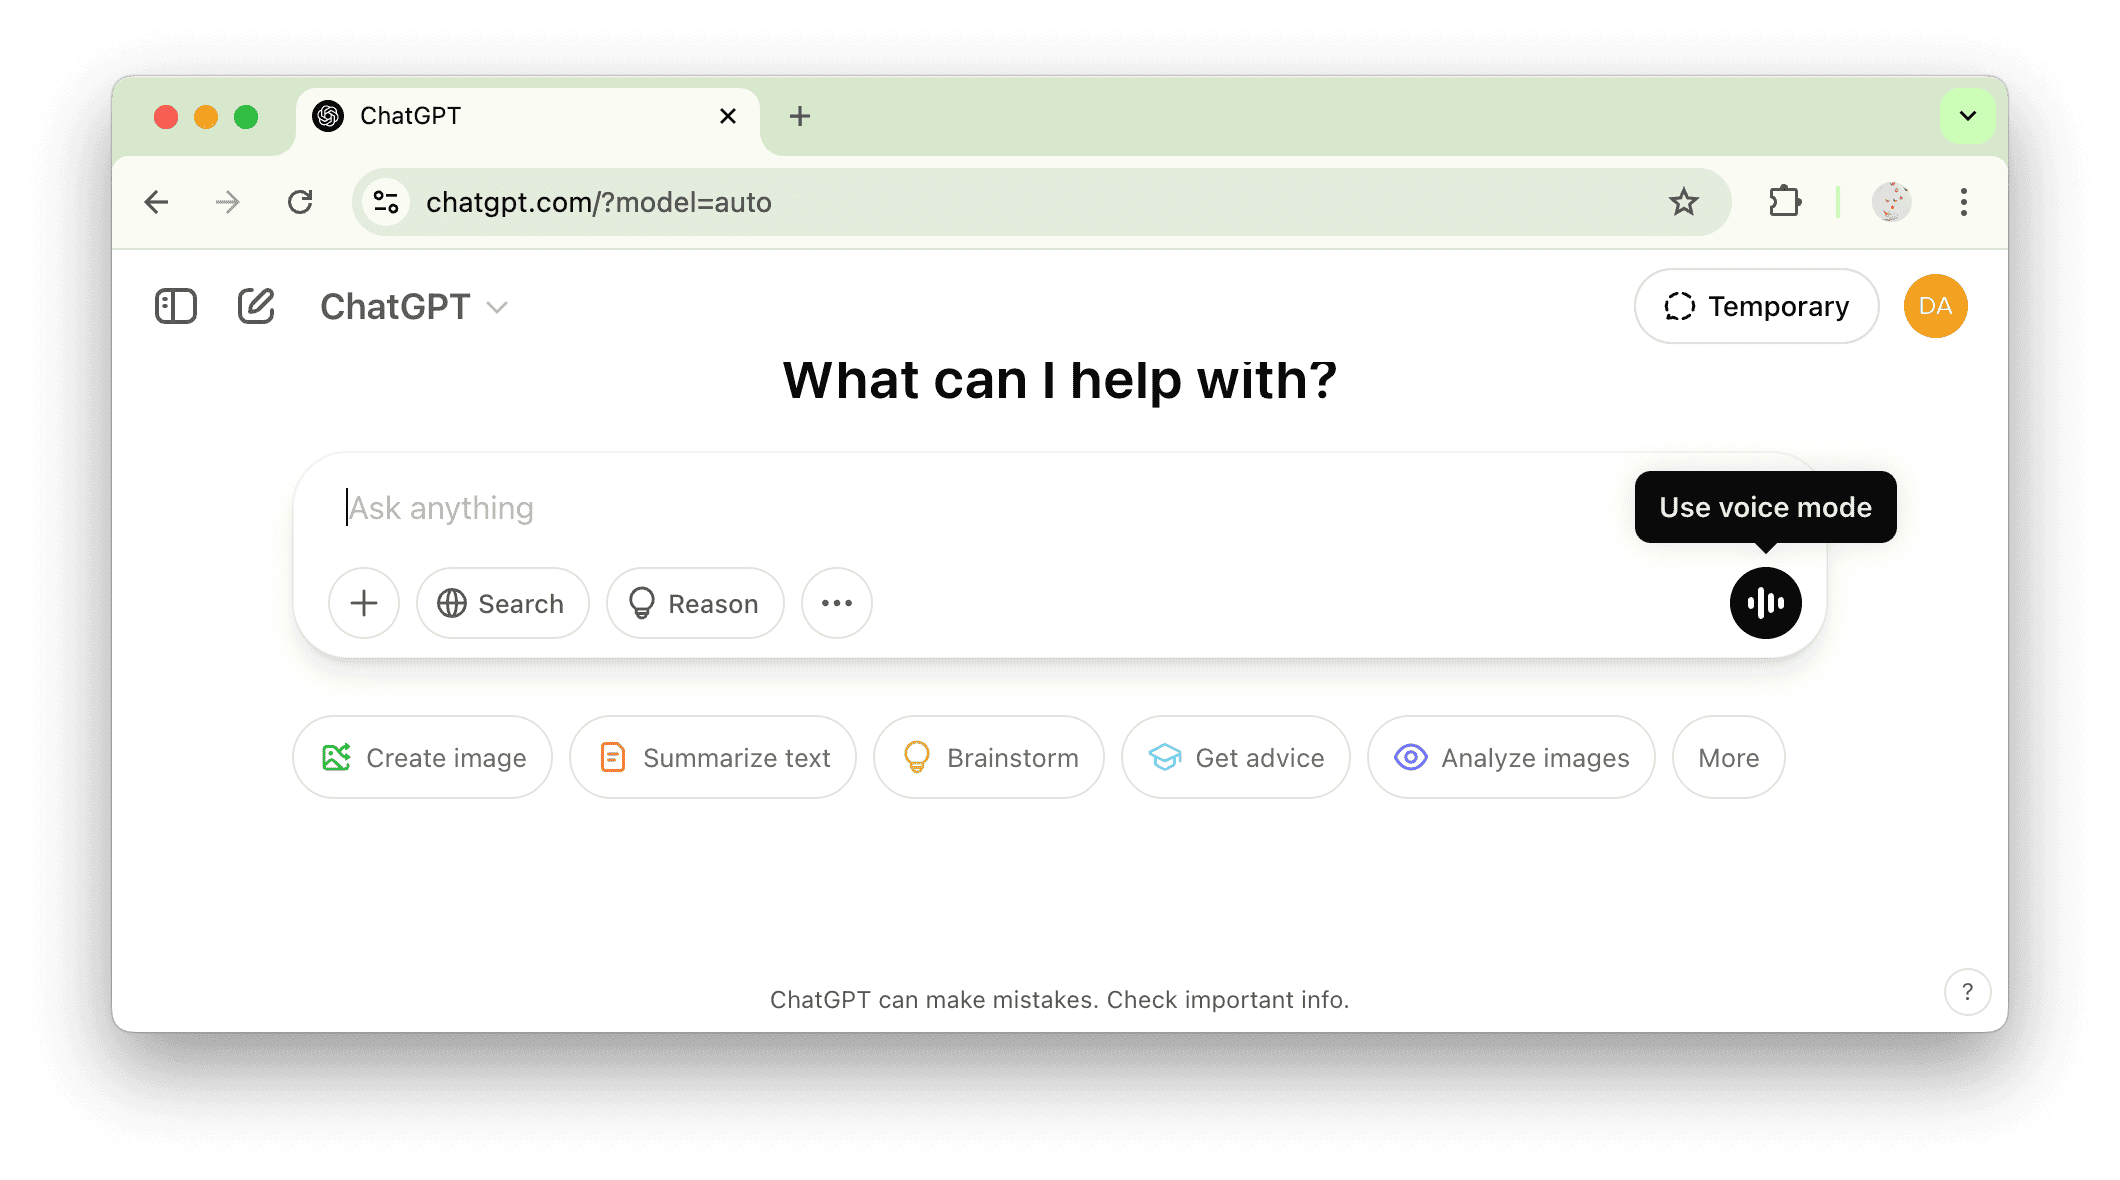Click the yellow bulb icon beside Brainstorm
2120x1180 pixels.
point(917,757)
